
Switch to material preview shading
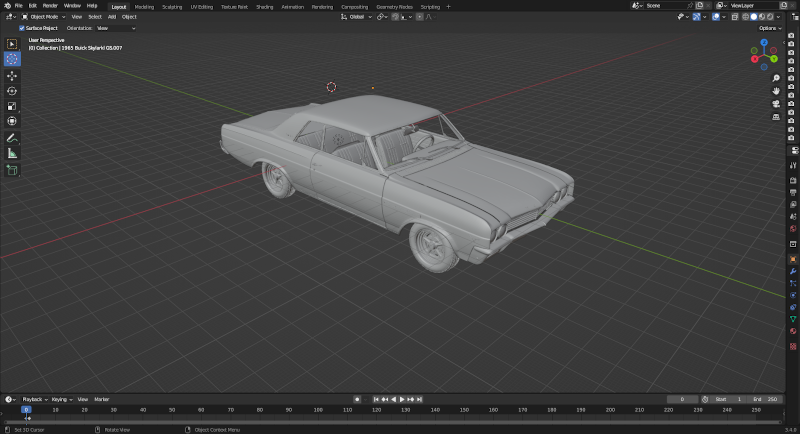tap(762, 17)
